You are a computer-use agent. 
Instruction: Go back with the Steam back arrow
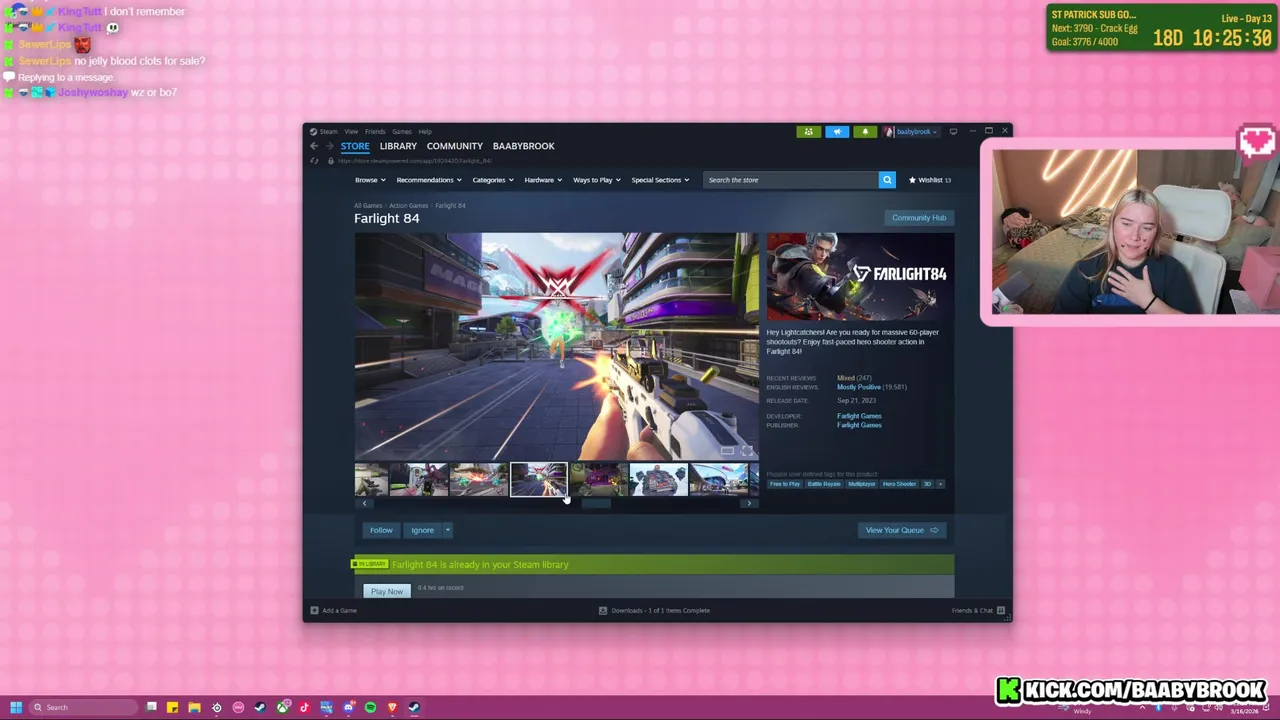314,146
